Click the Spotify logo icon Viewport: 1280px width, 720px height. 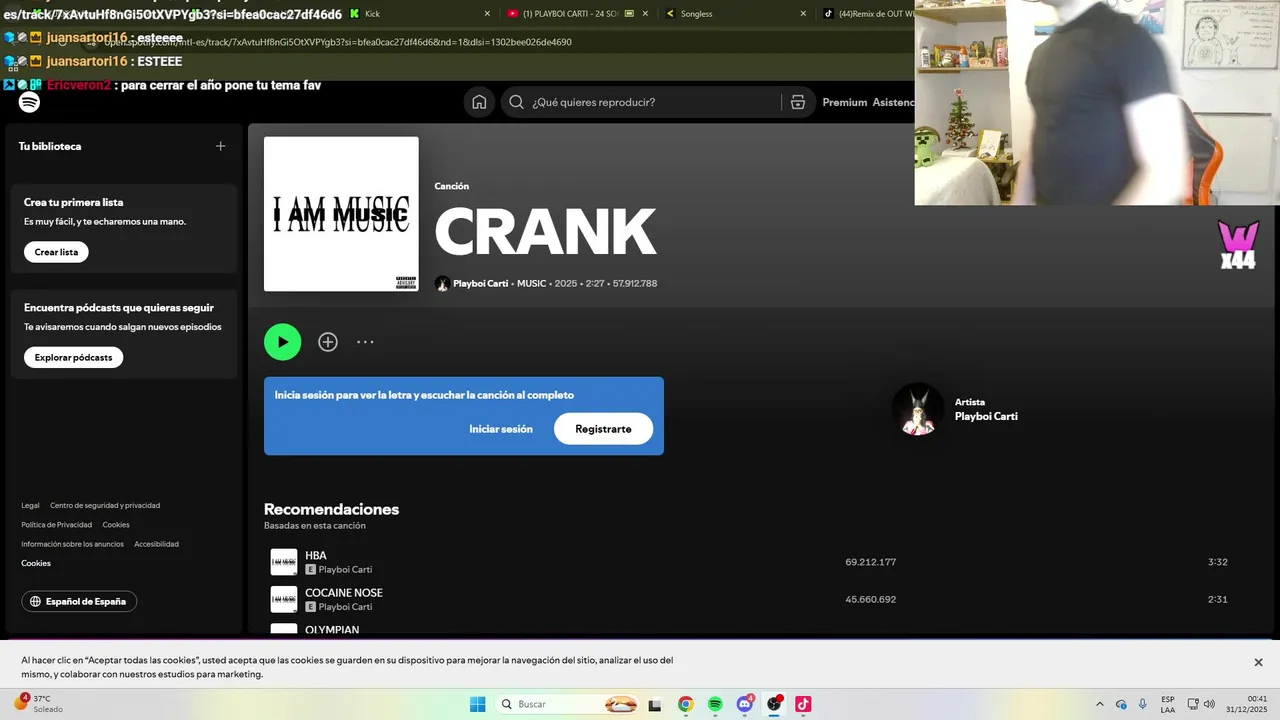click(29, 102)
